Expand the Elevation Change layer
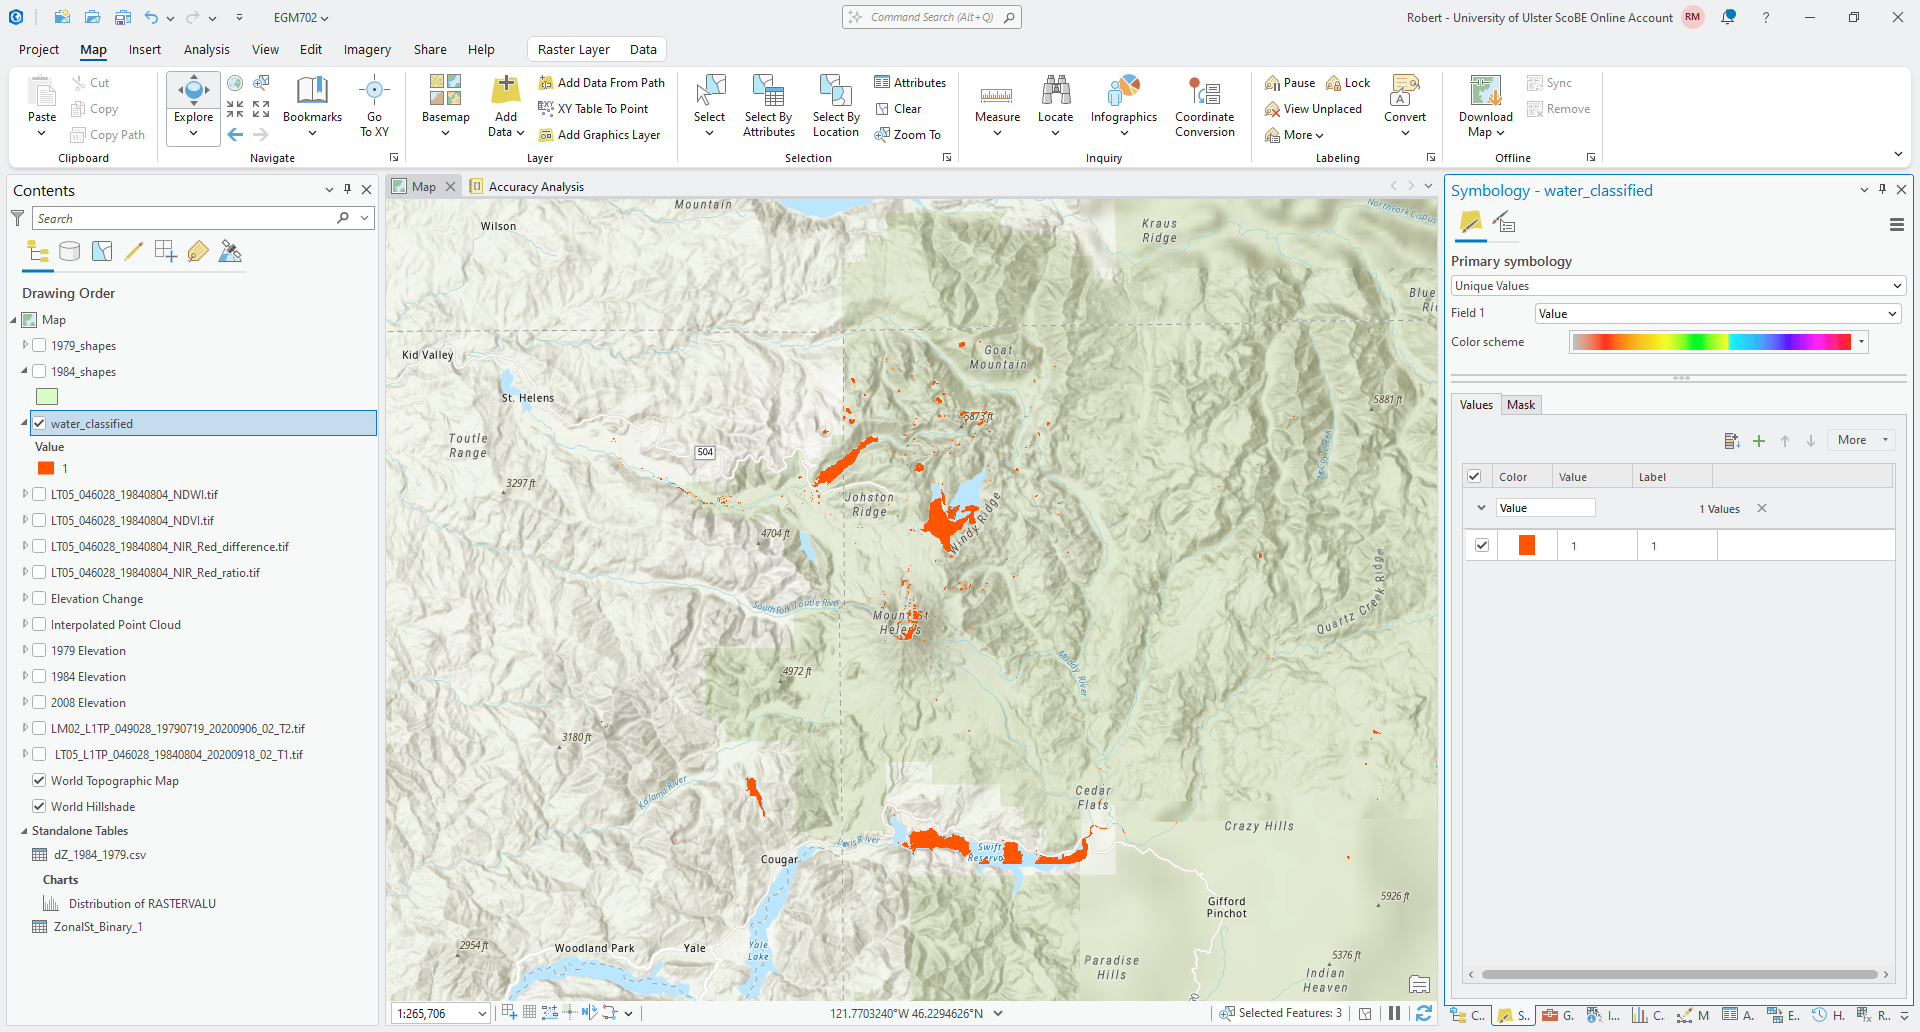 click(x=25, y=598)
